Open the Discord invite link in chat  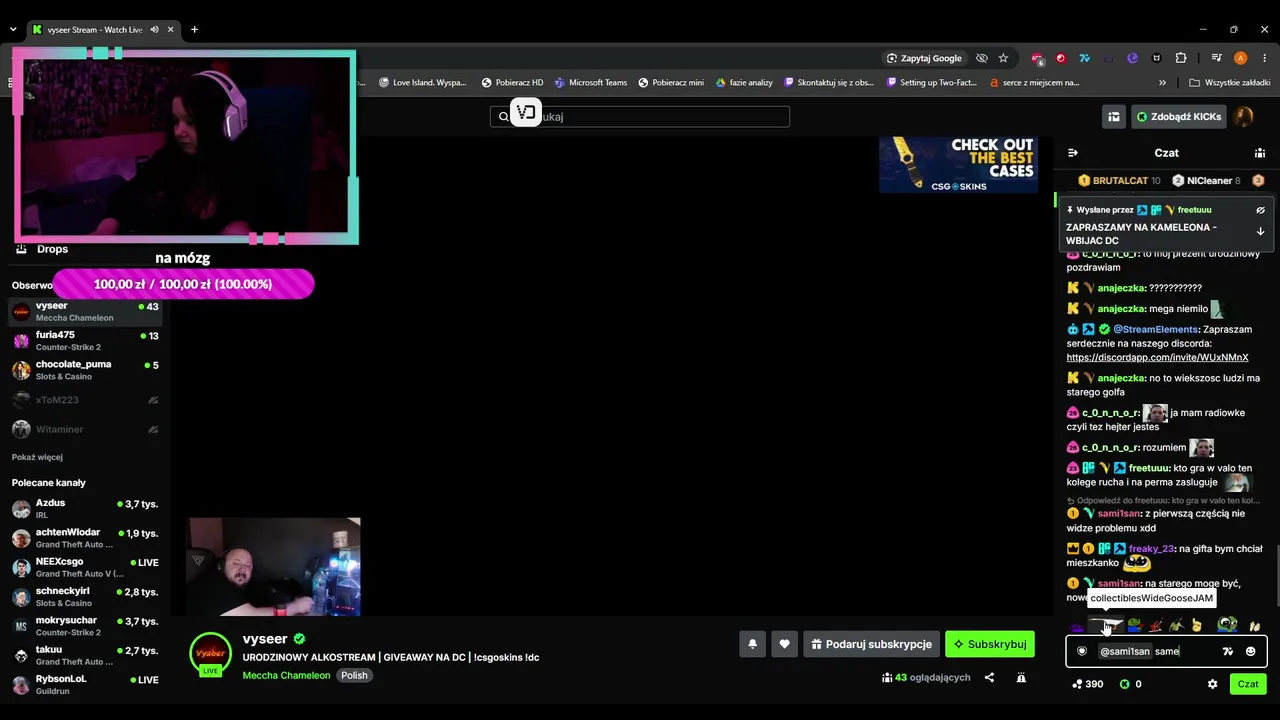coord(1157,357)
